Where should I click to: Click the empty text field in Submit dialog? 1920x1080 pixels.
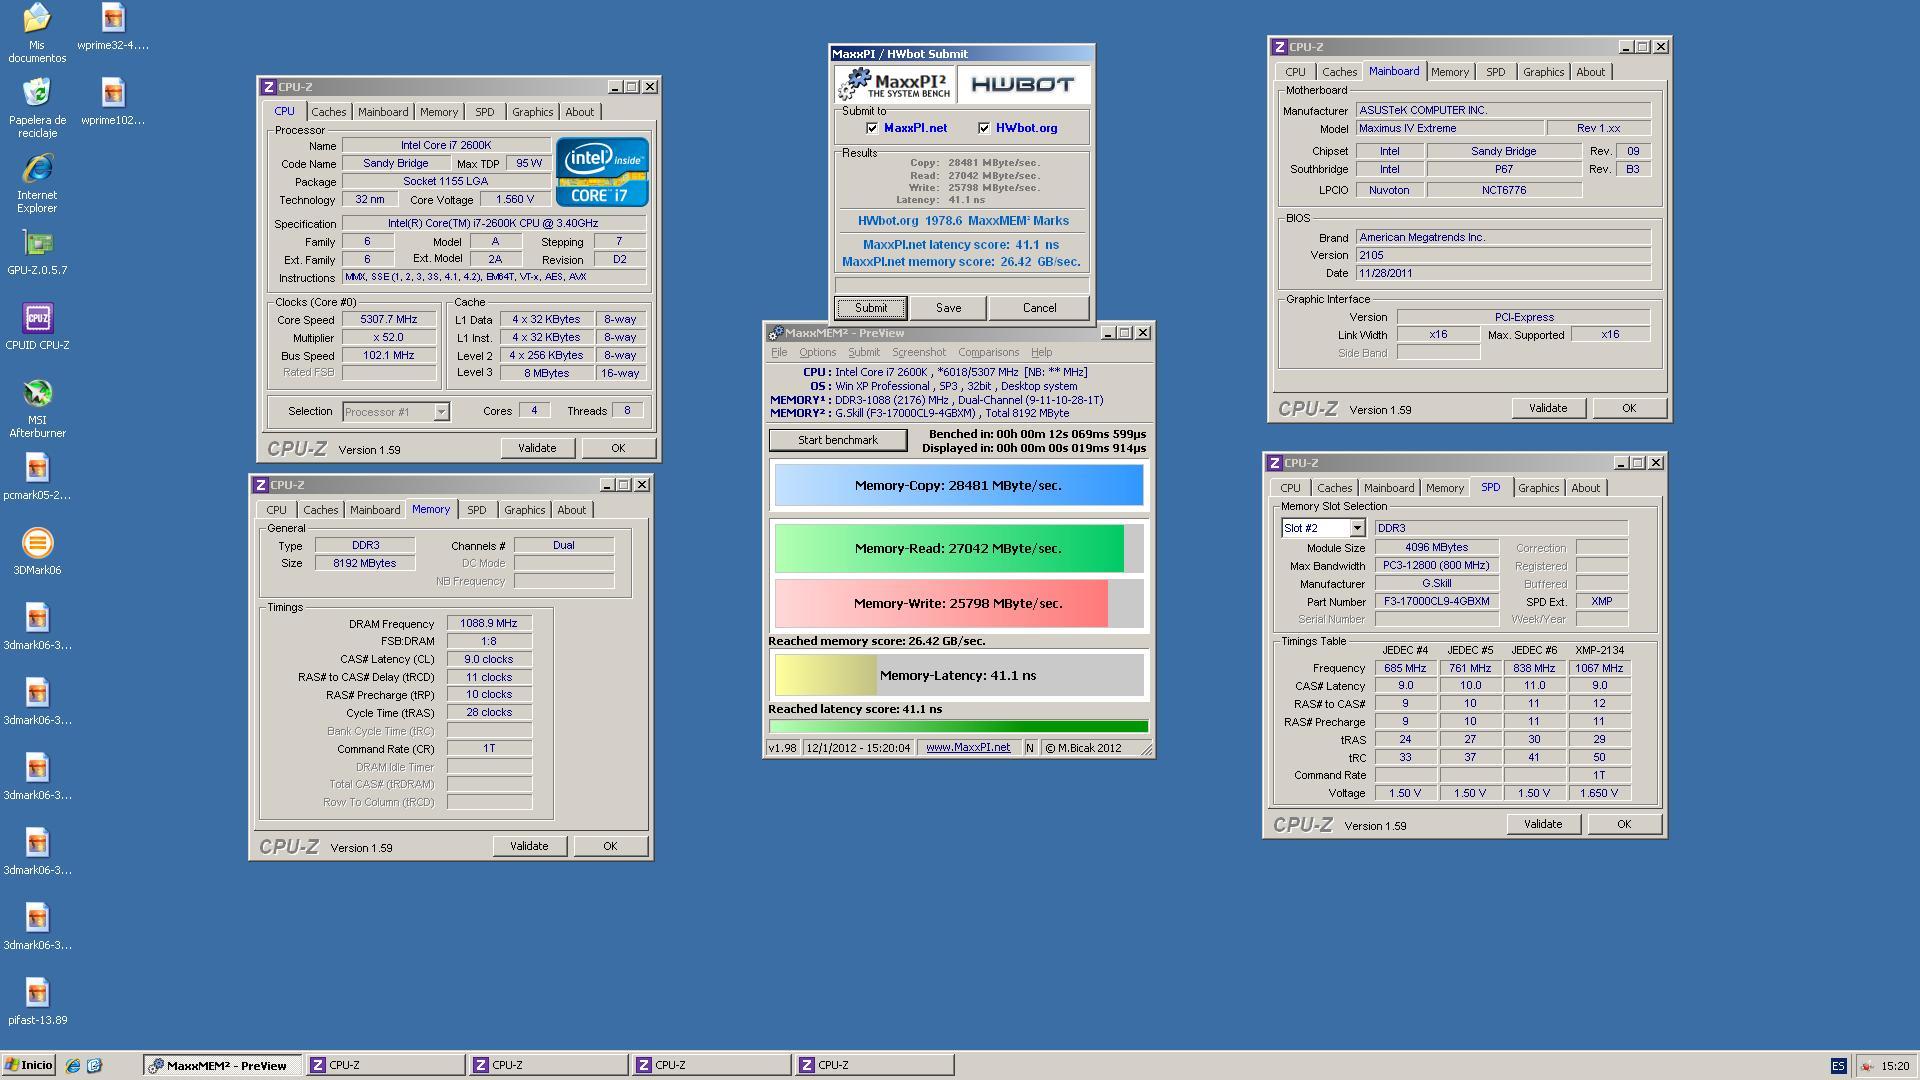pos(962,285)
